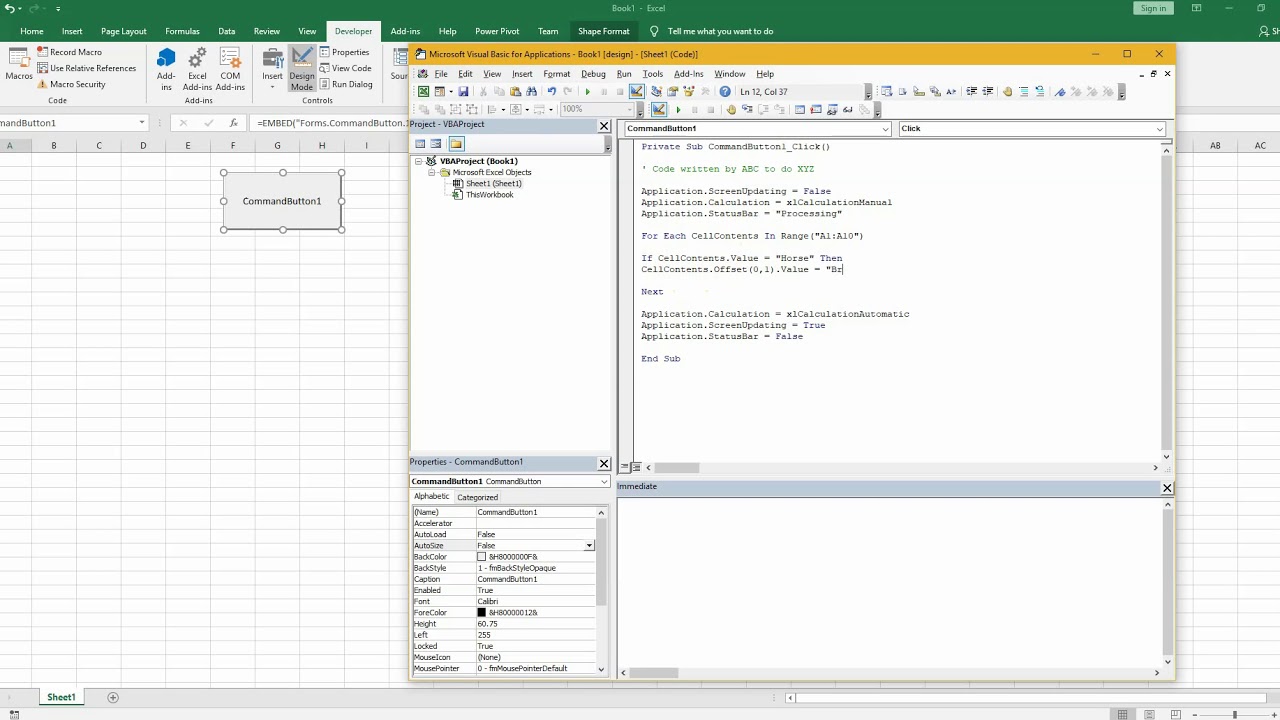Open the Click procedure dropdown in code window
Screen dimensions: 1280x720
(x=1159, y=129)
